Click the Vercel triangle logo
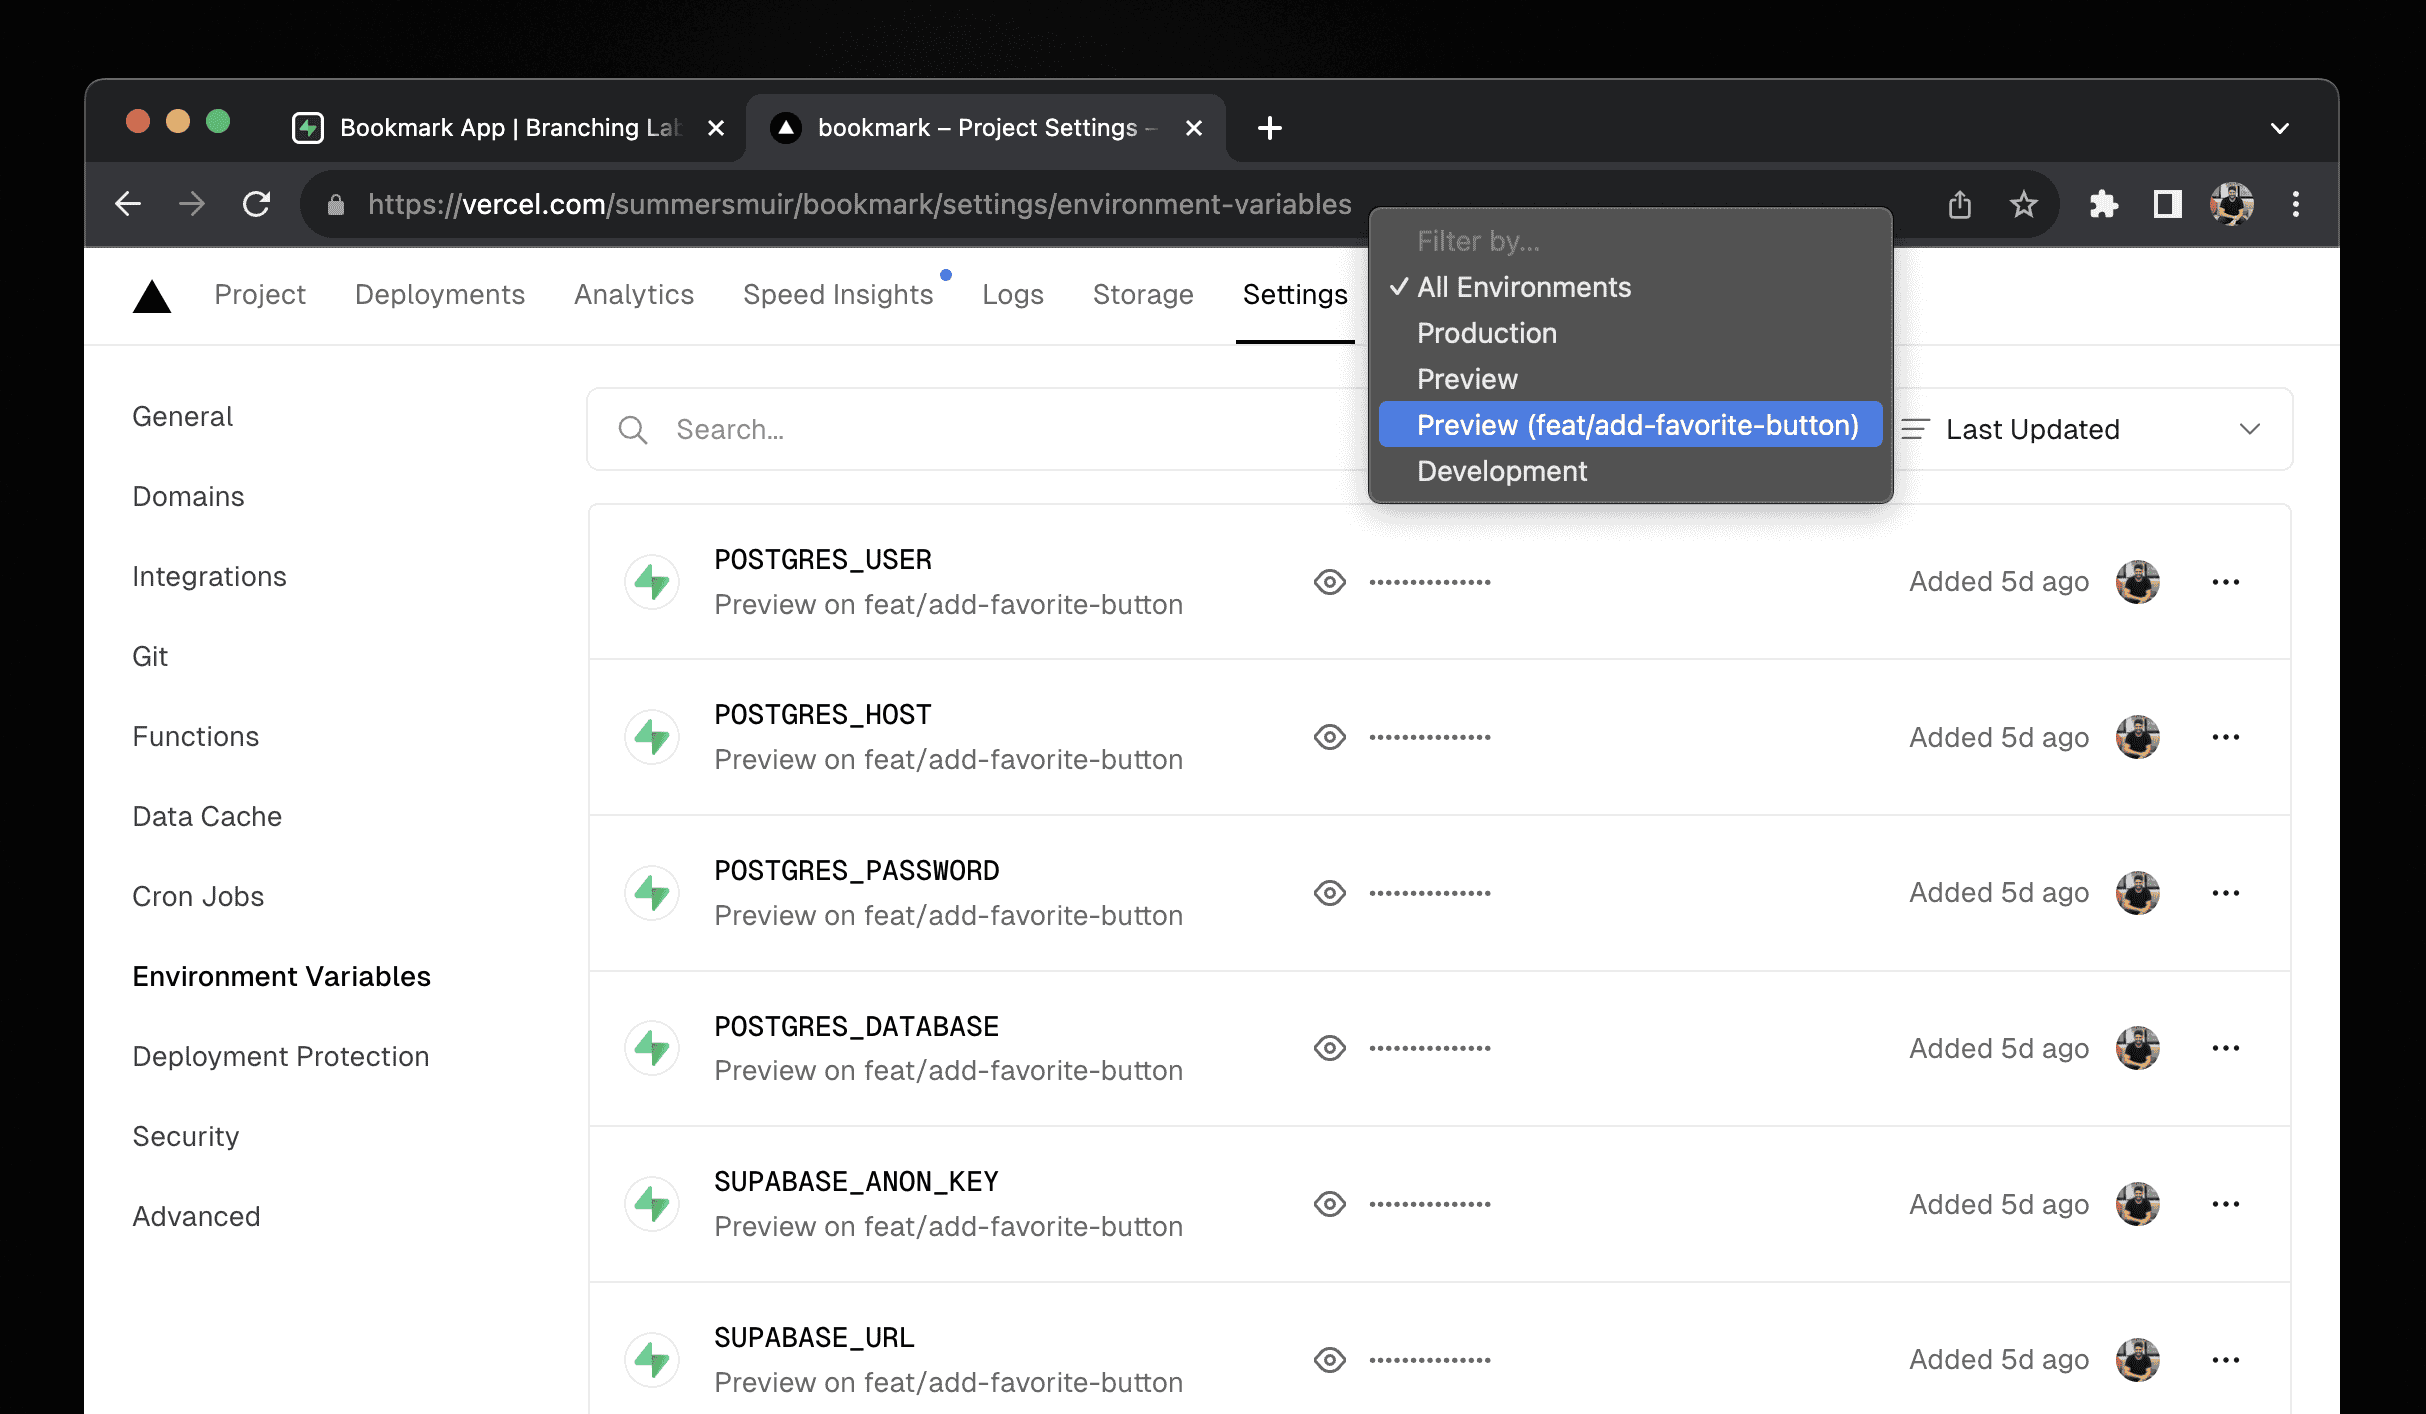Viewport: 2426px width, 1414px height. (x=152, y=296)
